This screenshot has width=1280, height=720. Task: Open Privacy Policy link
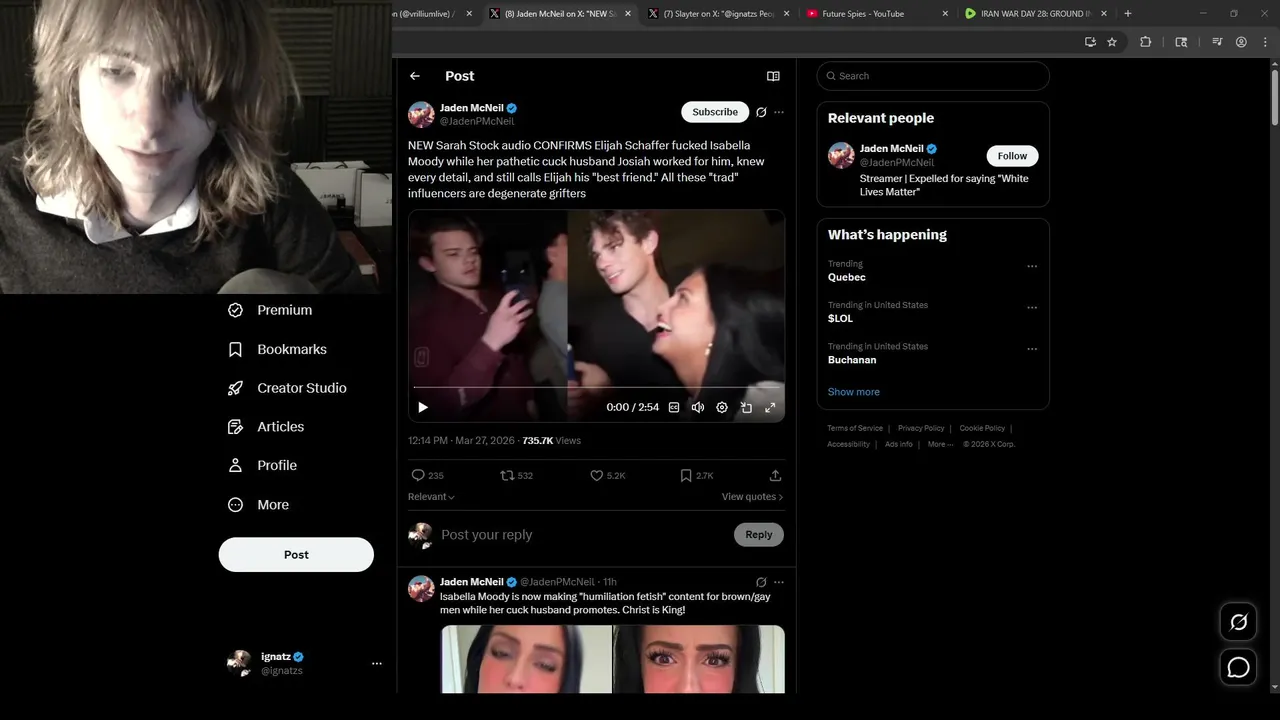pyautogui.click(x=921, y=428)
